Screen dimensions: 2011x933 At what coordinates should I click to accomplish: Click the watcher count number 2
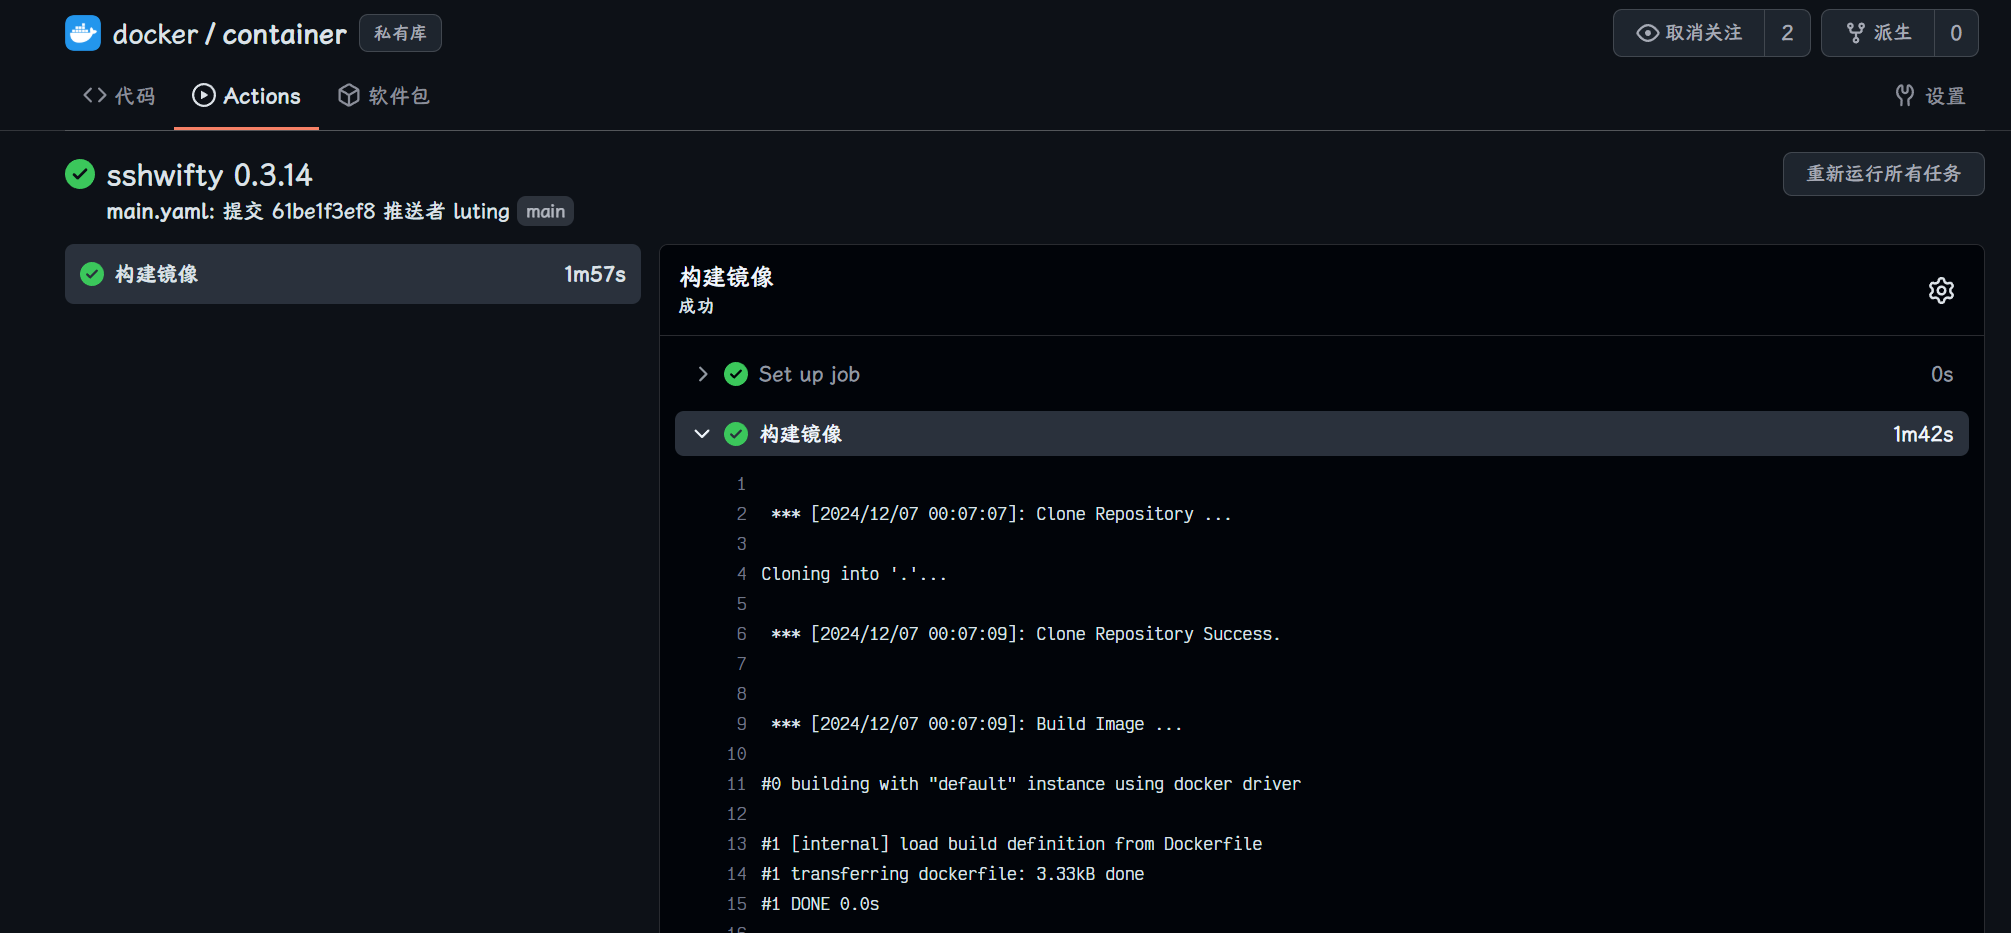coord(1786,33)
